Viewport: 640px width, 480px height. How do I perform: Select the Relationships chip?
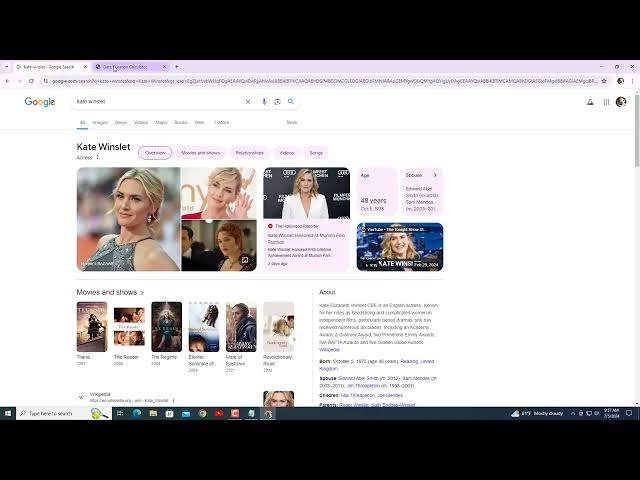249,153
